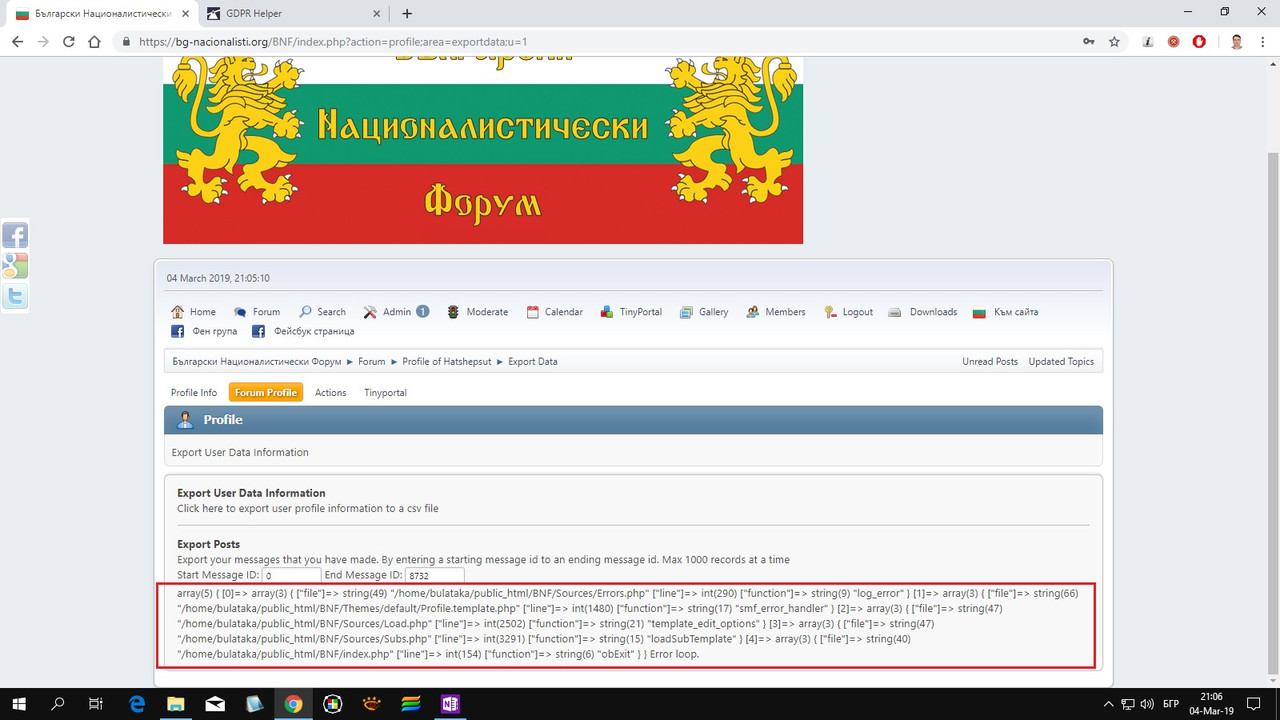Log out using the Logout item
The width and height of the screenshot is (1280, 720).
point(848,312)
